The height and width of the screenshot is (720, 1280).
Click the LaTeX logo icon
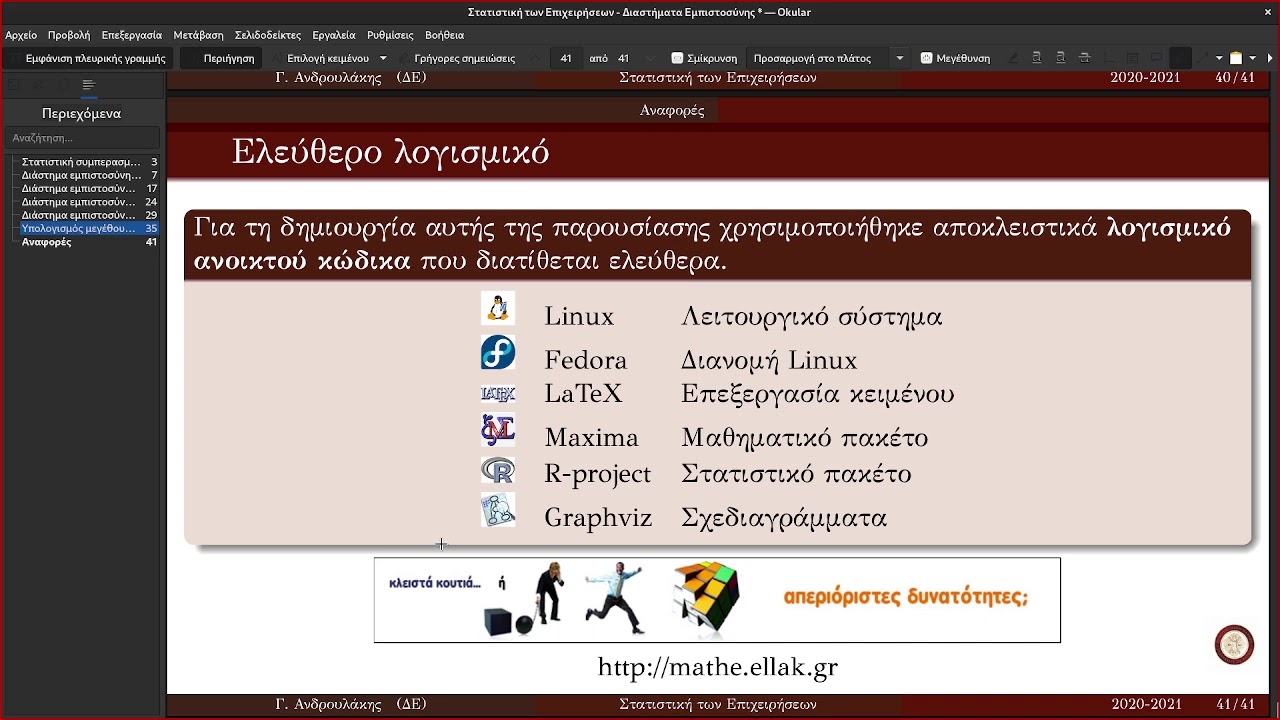click(x=498, y=394)
